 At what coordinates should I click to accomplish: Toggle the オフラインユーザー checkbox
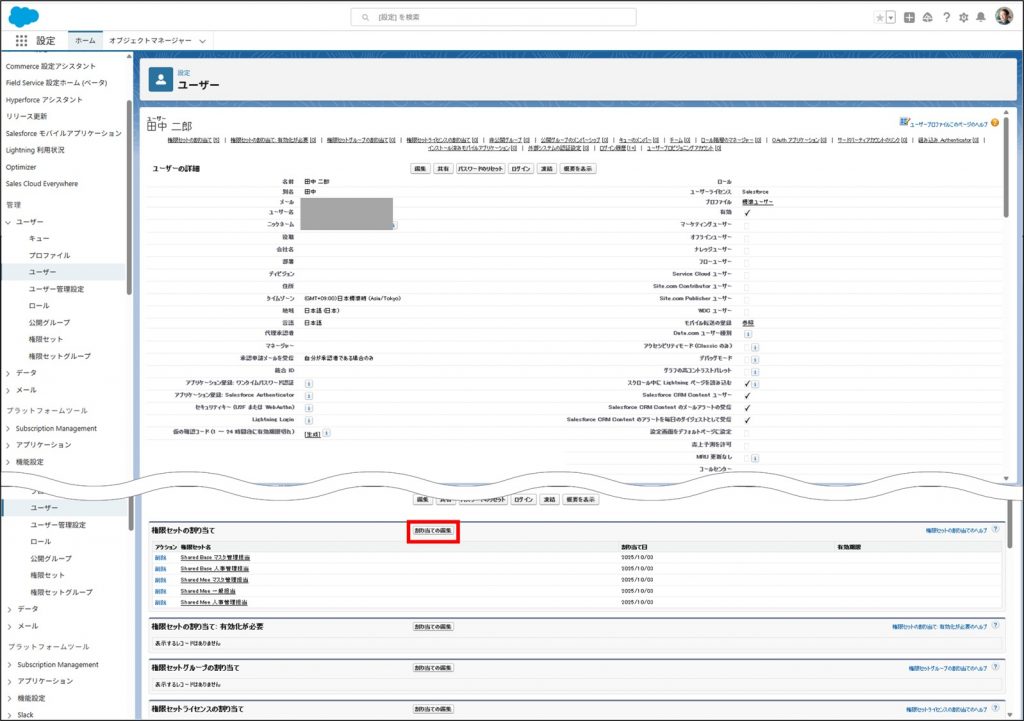click(x=746, y=237)
